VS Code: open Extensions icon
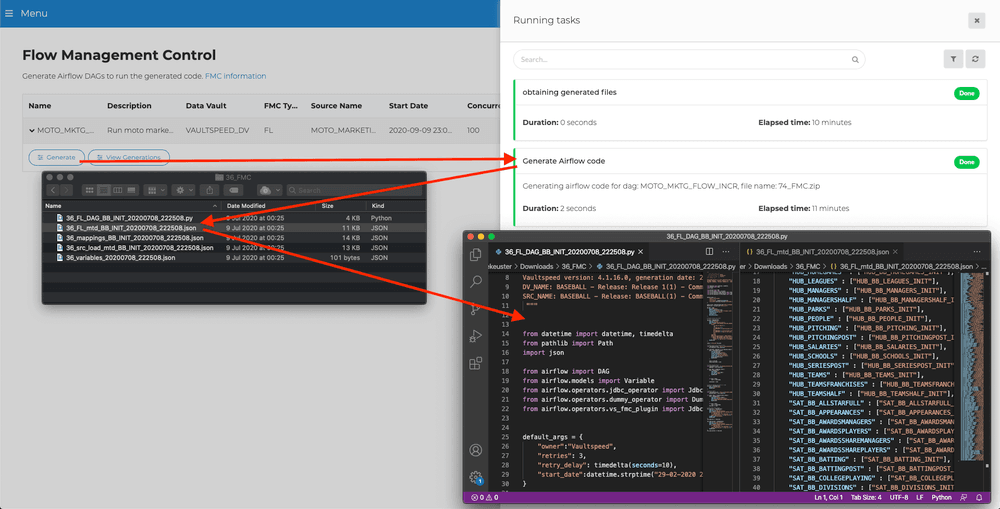The width and height of the screenshot is (1000, 509). (x=475, y=364)
